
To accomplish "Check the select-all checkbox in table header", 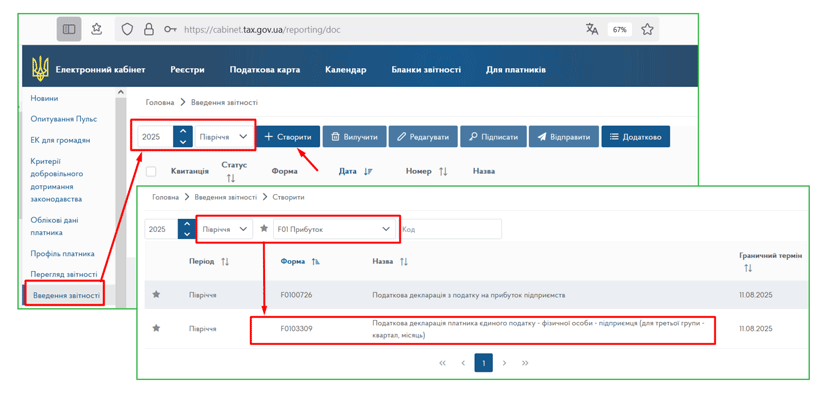I will point(151,172).
